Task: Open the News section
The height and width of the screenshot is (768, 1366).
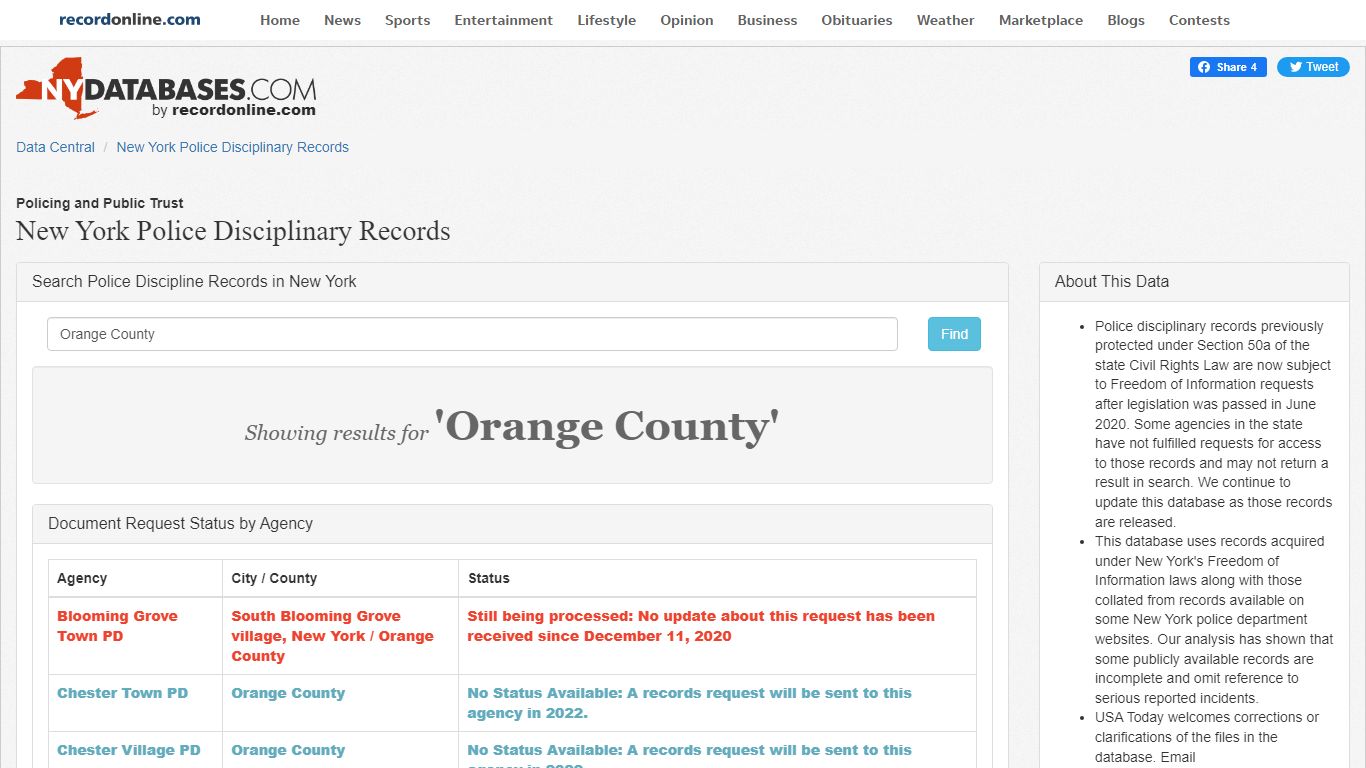Action: coord(342,20)
